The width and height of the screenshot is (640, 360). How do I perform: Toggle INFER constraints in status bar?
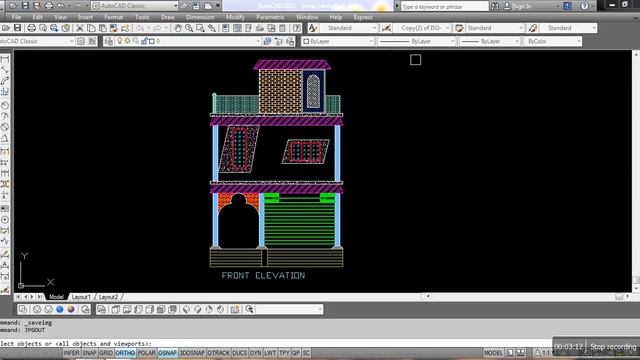71,353
